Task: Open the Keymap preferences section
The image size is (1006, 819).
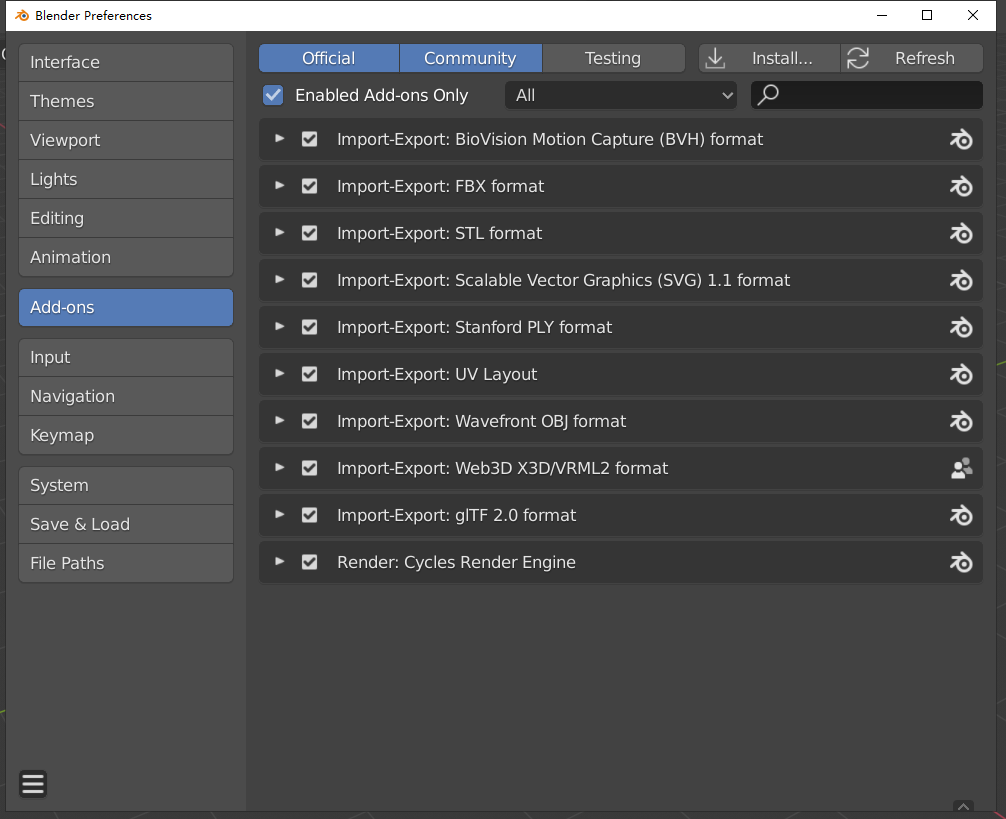Action: click(x=126, y=435)
